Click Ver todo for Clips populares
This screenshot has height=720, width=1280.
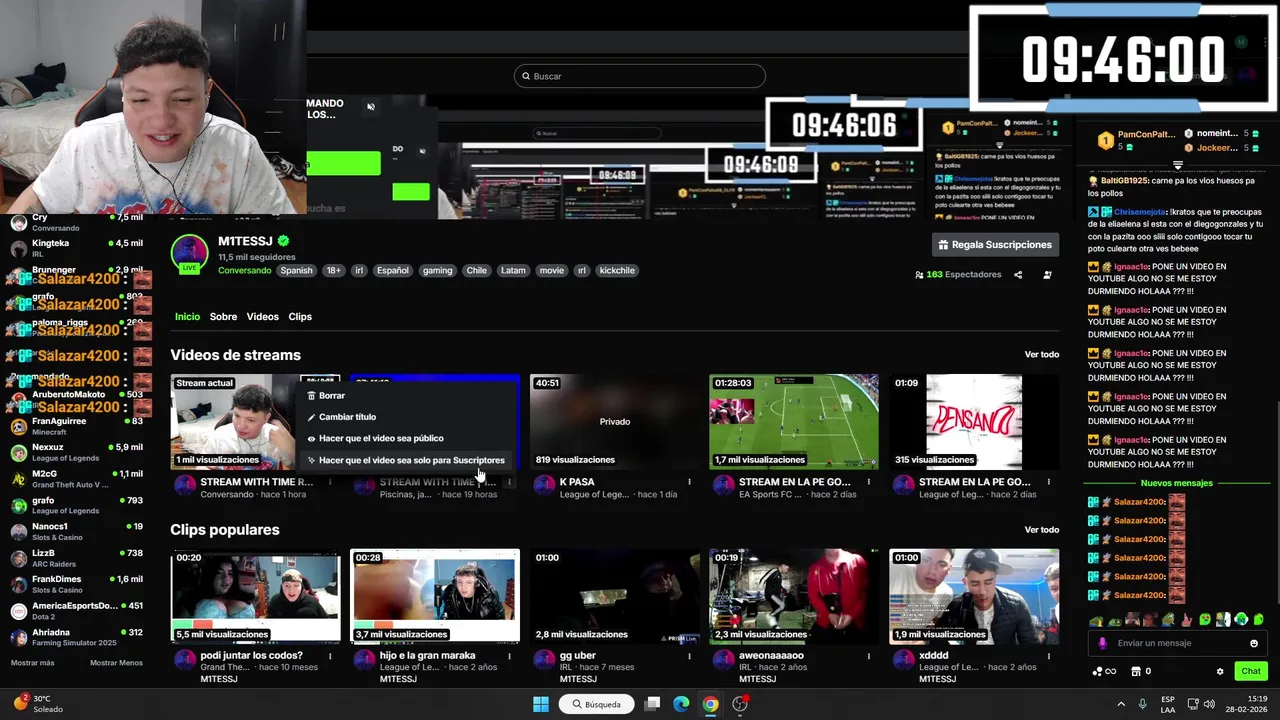[x=1041, y=530]
